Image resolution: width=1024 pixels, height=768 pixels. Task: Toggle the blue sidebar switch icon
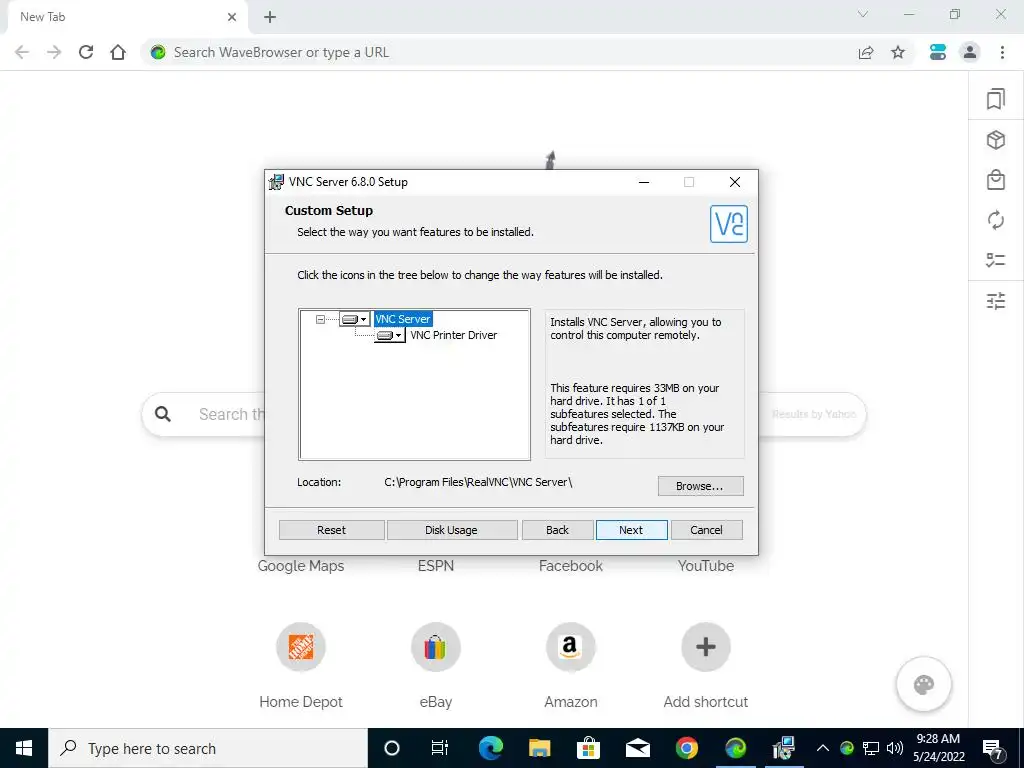click(938, 52)
